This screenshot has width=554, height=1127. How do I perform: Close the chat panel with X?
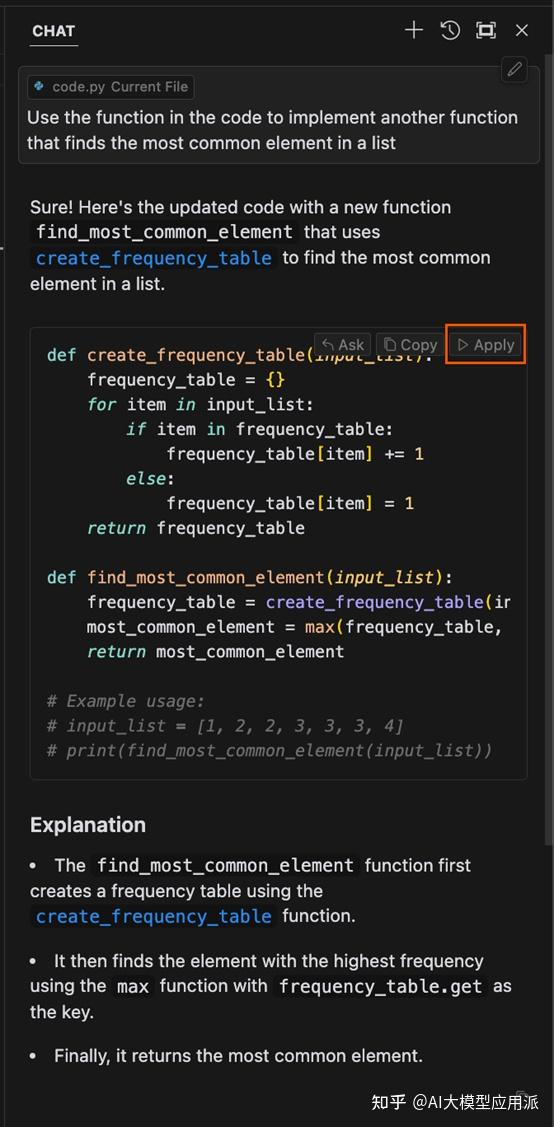pos(522,30)
